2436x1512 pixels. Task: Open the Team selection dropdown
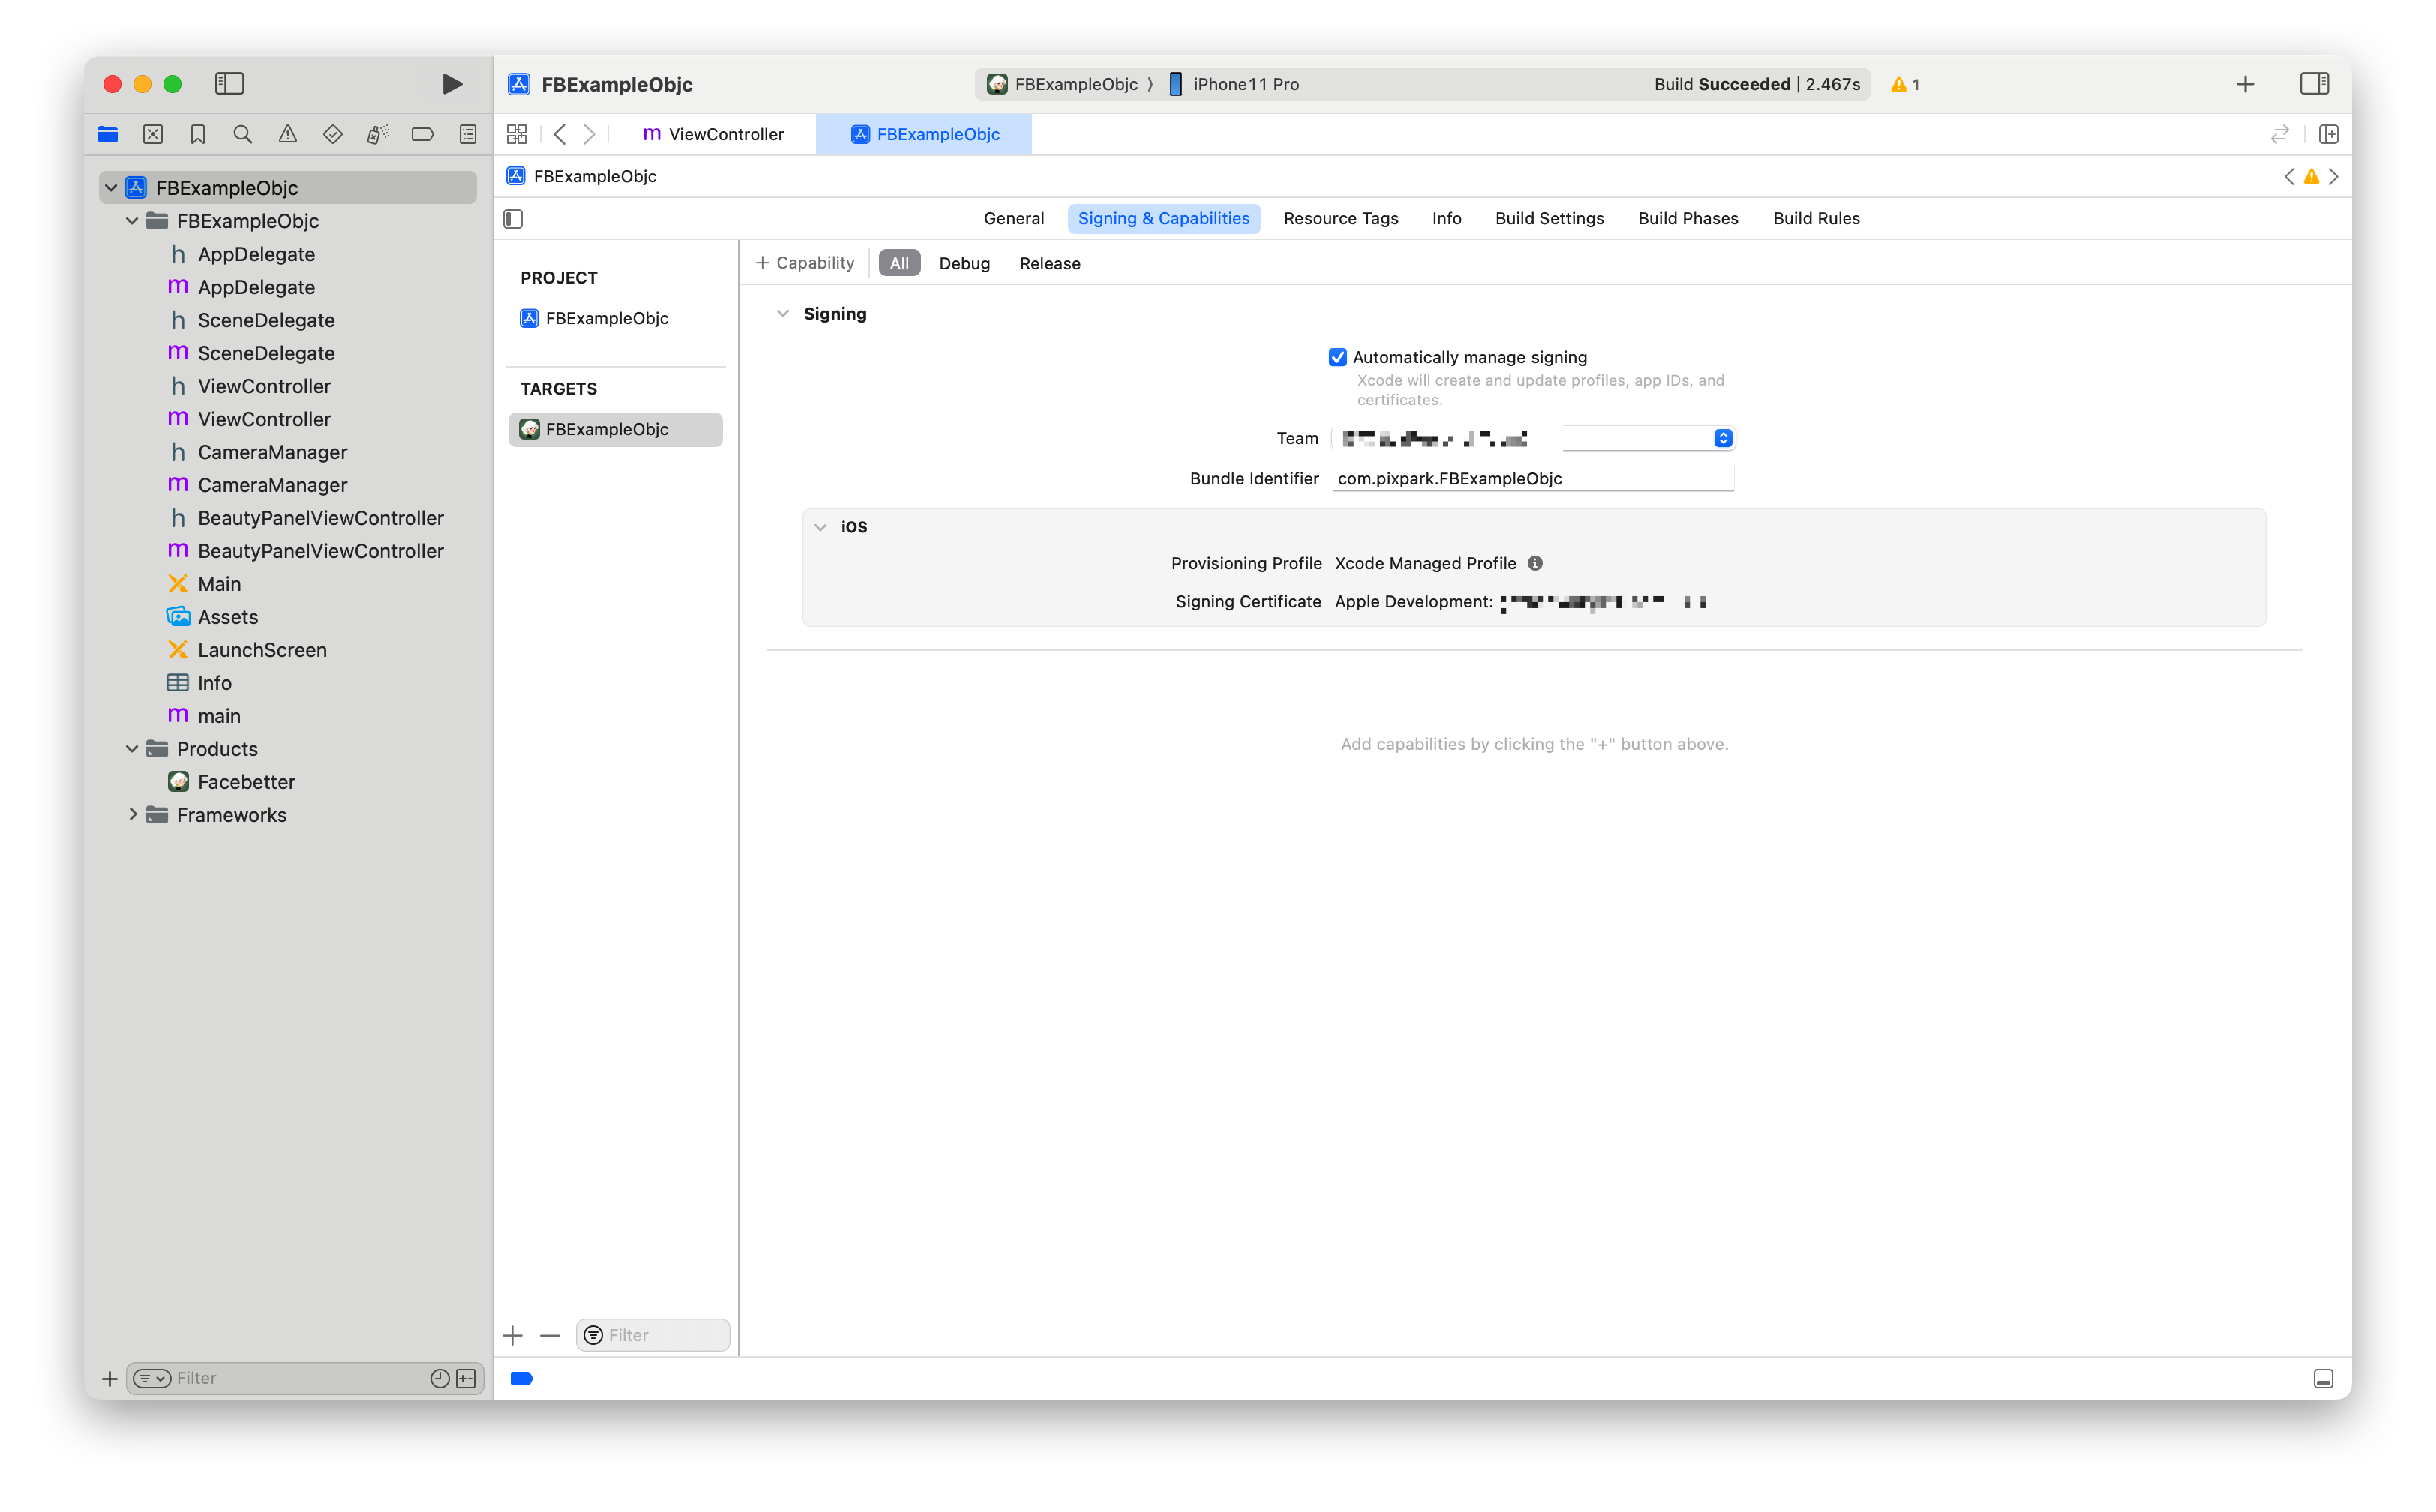pyautogui.click(x=1722, y=438)
